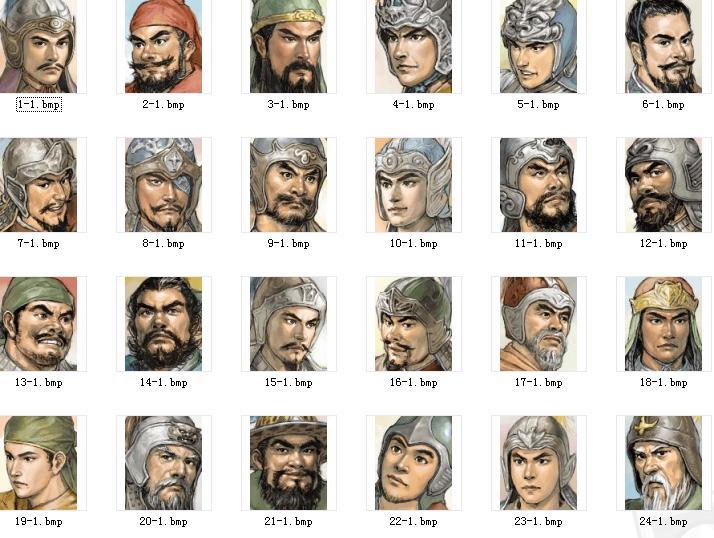714x538 pixels.
Task: Click the 4-1.bmp silver helmet thumbnail
Action: click(x=413, y=46)
